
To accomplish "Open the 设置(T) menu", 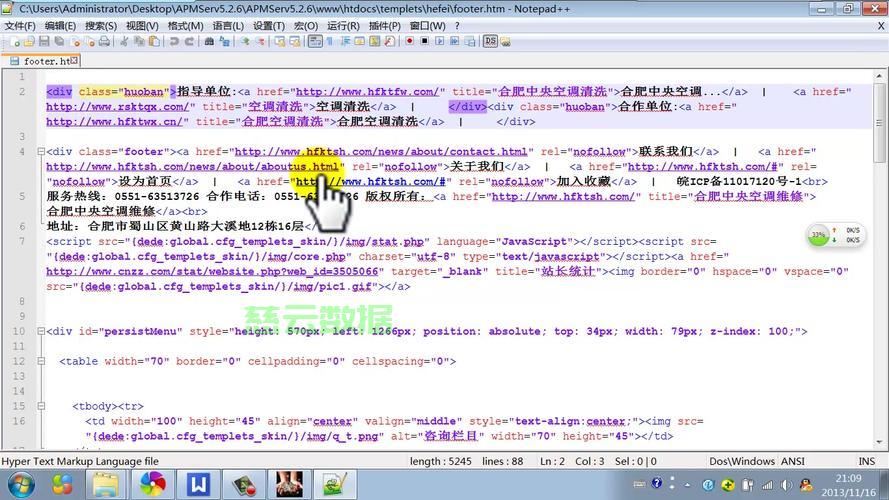I will pyautogui.click(x=269, y=26).
